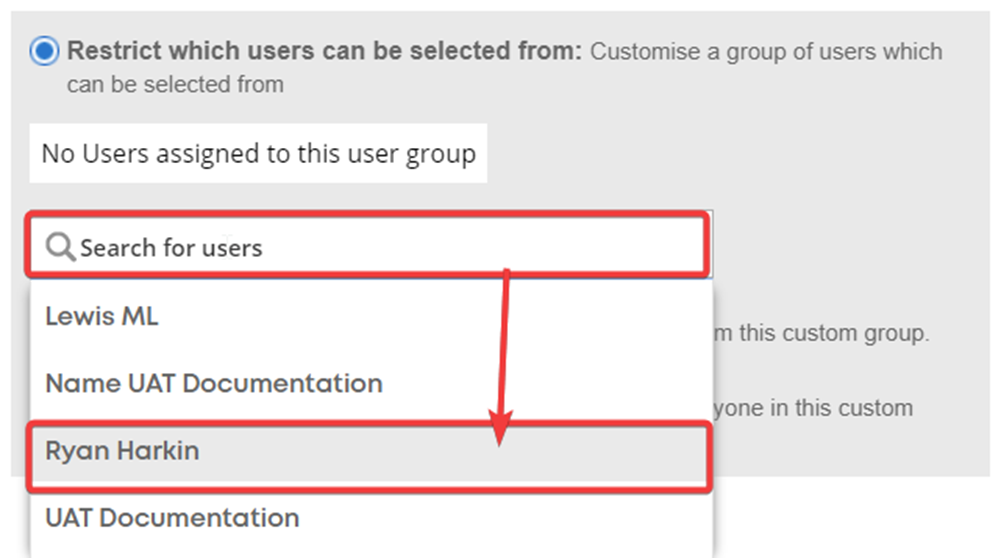Screen dimensions: 1001x558
Task: Select the last entry, UAT Documentation
Action: pos(370,518)
